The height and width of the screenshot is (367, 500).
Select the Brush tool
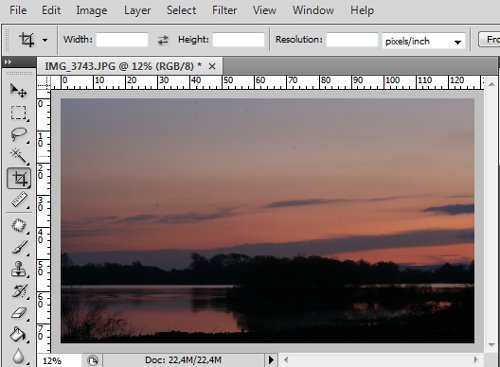point(19,248)
